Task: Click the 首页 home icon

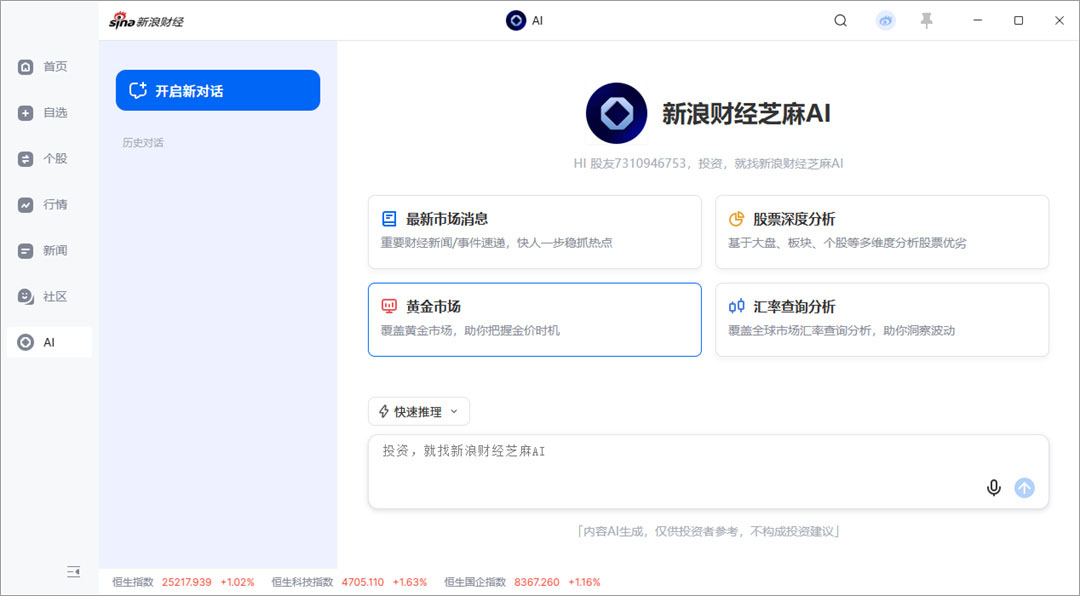Action: [x=25, y=67]
